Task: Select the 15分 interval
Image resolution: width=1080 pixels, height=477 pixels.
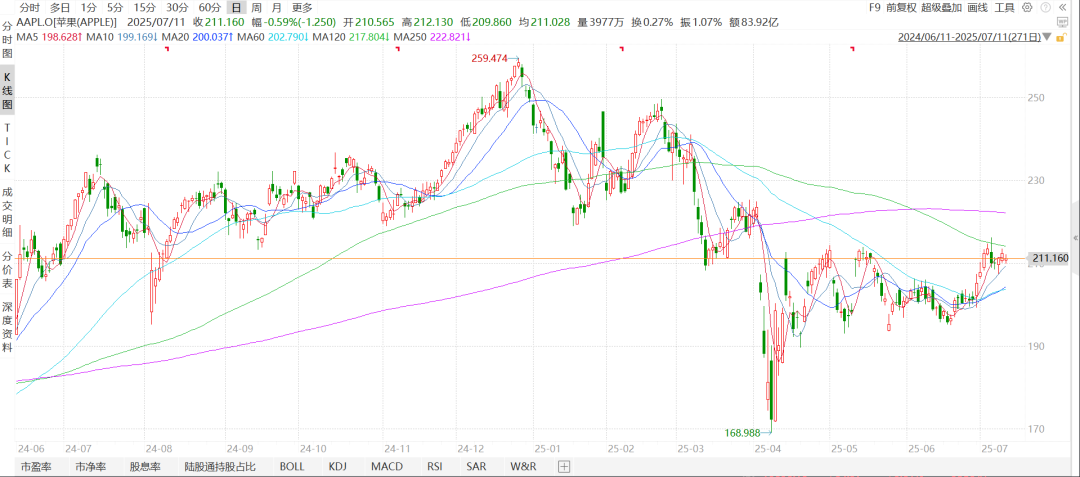Action: coord(144,8)
